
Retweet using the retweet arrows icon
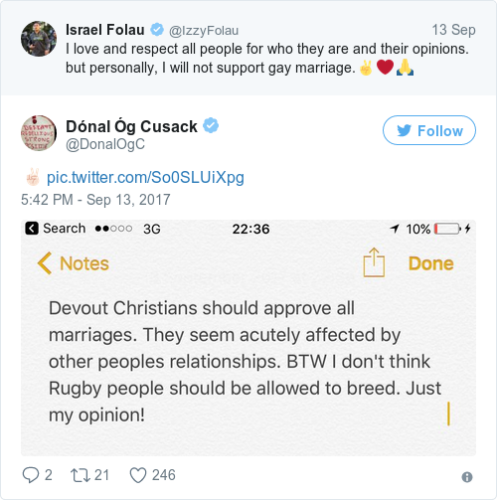click(x=80, y=475)
